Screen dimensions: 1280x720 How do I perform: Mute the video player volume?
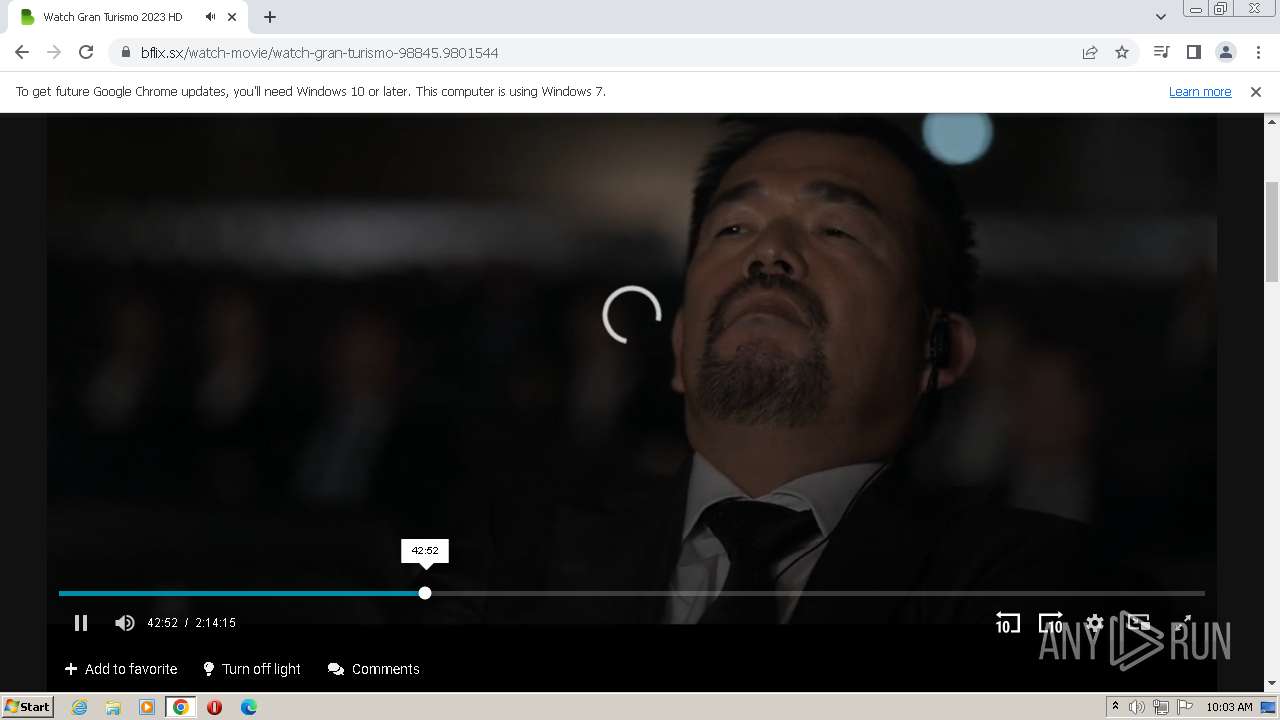click(x=124, y=623)
